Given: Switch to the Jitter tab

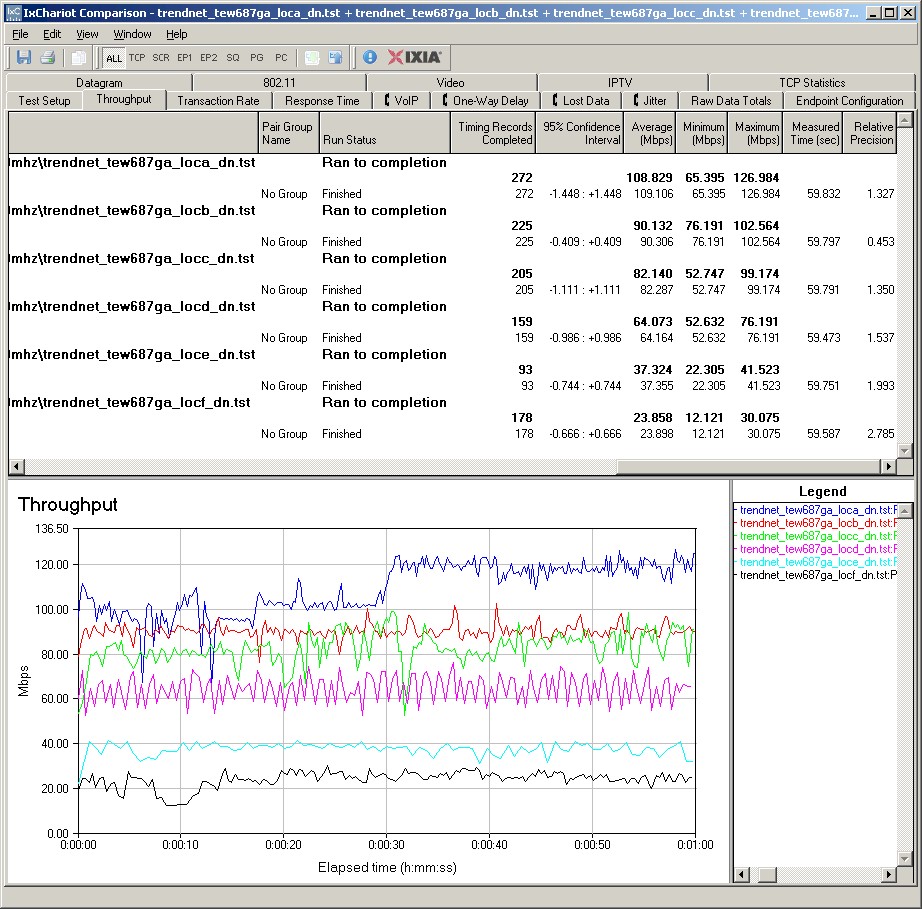Looking at the screenshot, I should 650,101.
